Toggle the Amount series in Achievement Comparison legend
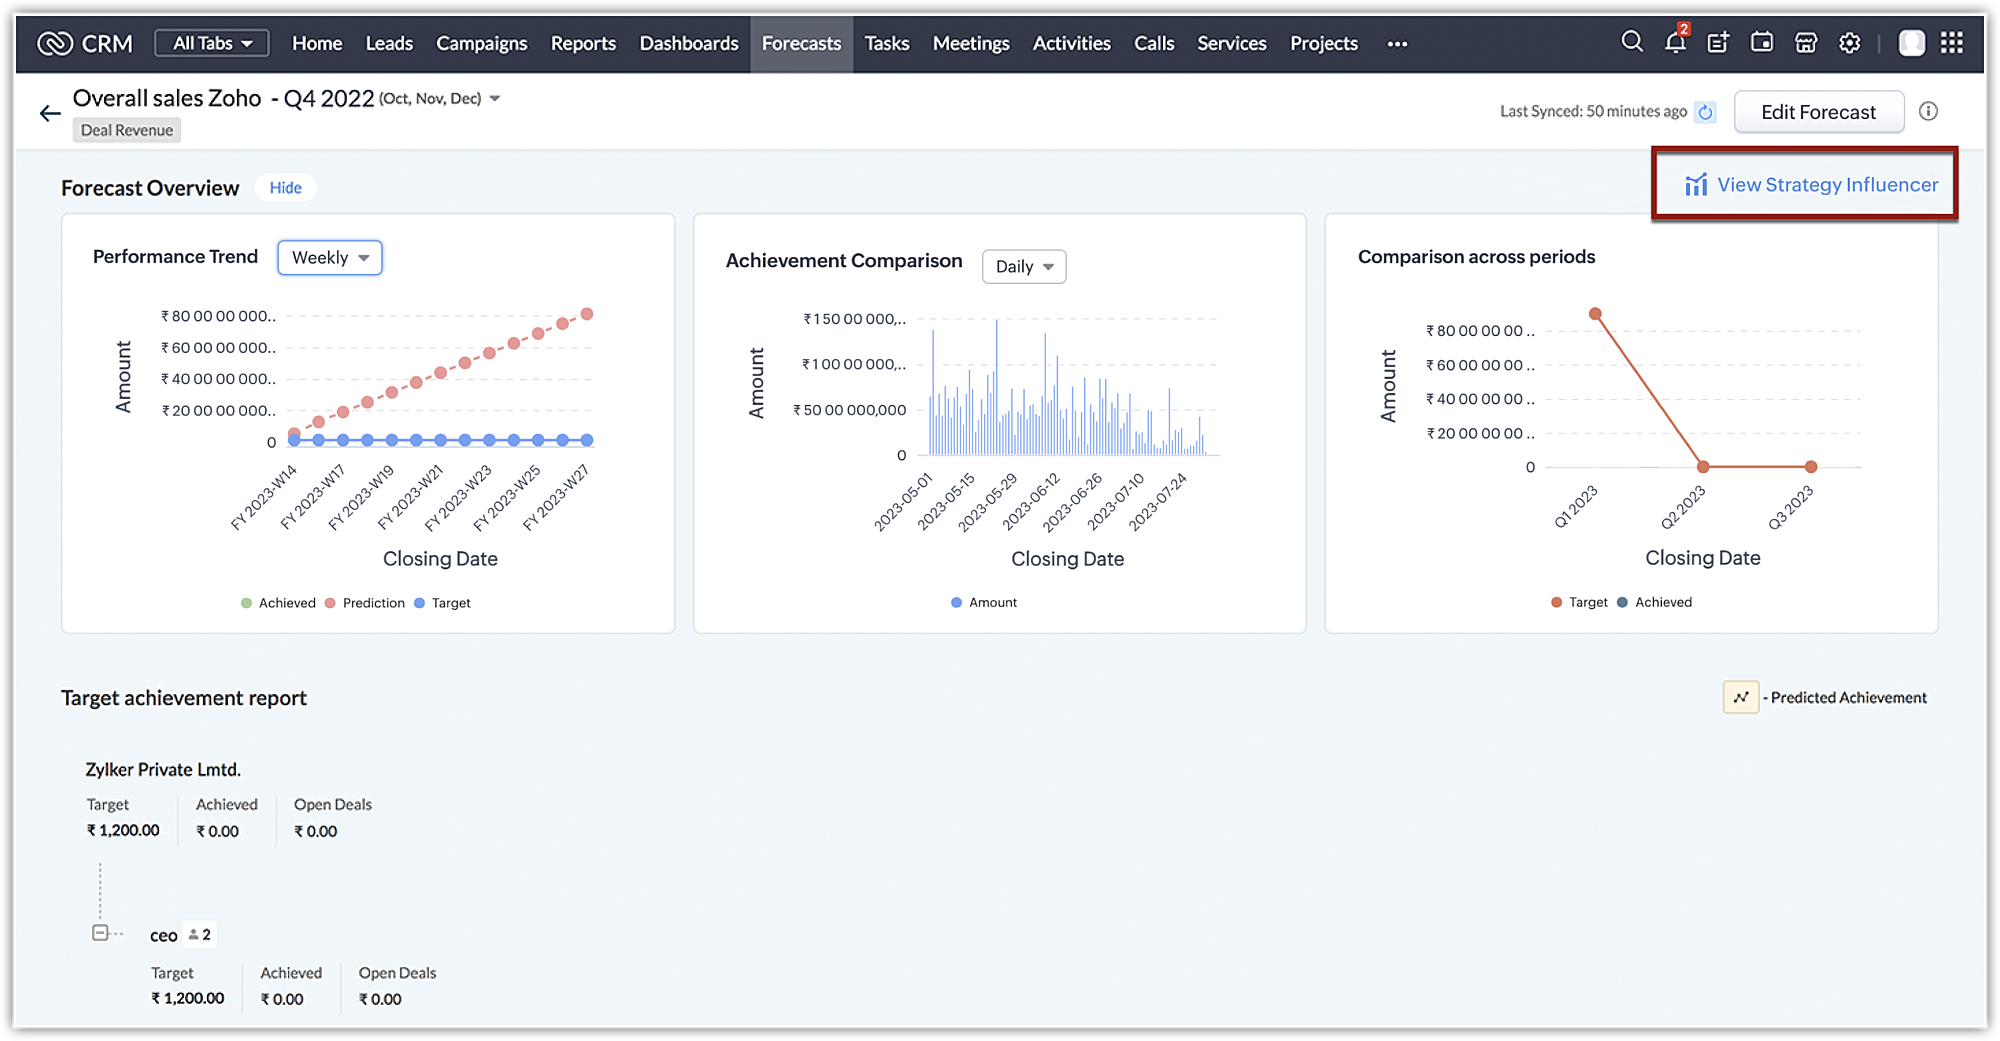Screen dimensions: 2000x1041 pos(984,602)
